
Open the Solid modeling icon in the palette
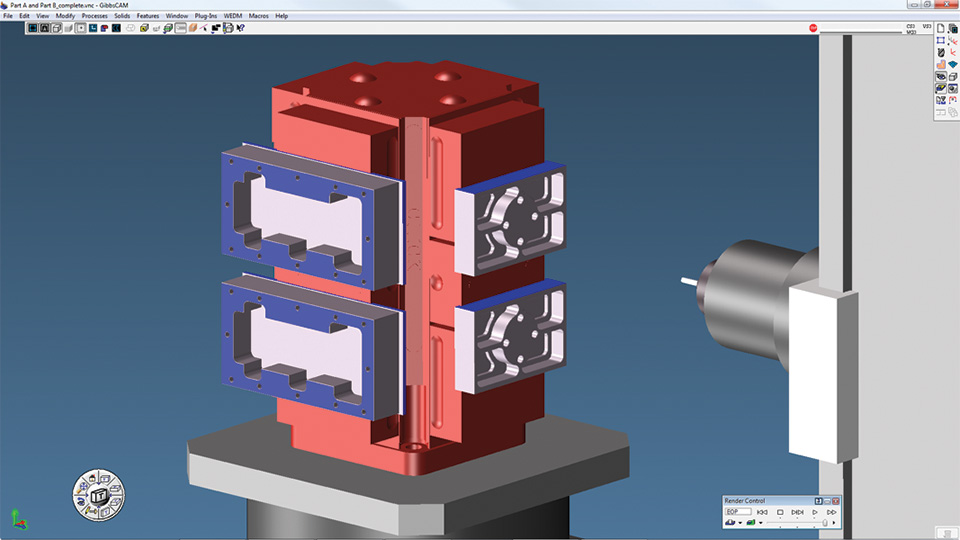(941, 64)
